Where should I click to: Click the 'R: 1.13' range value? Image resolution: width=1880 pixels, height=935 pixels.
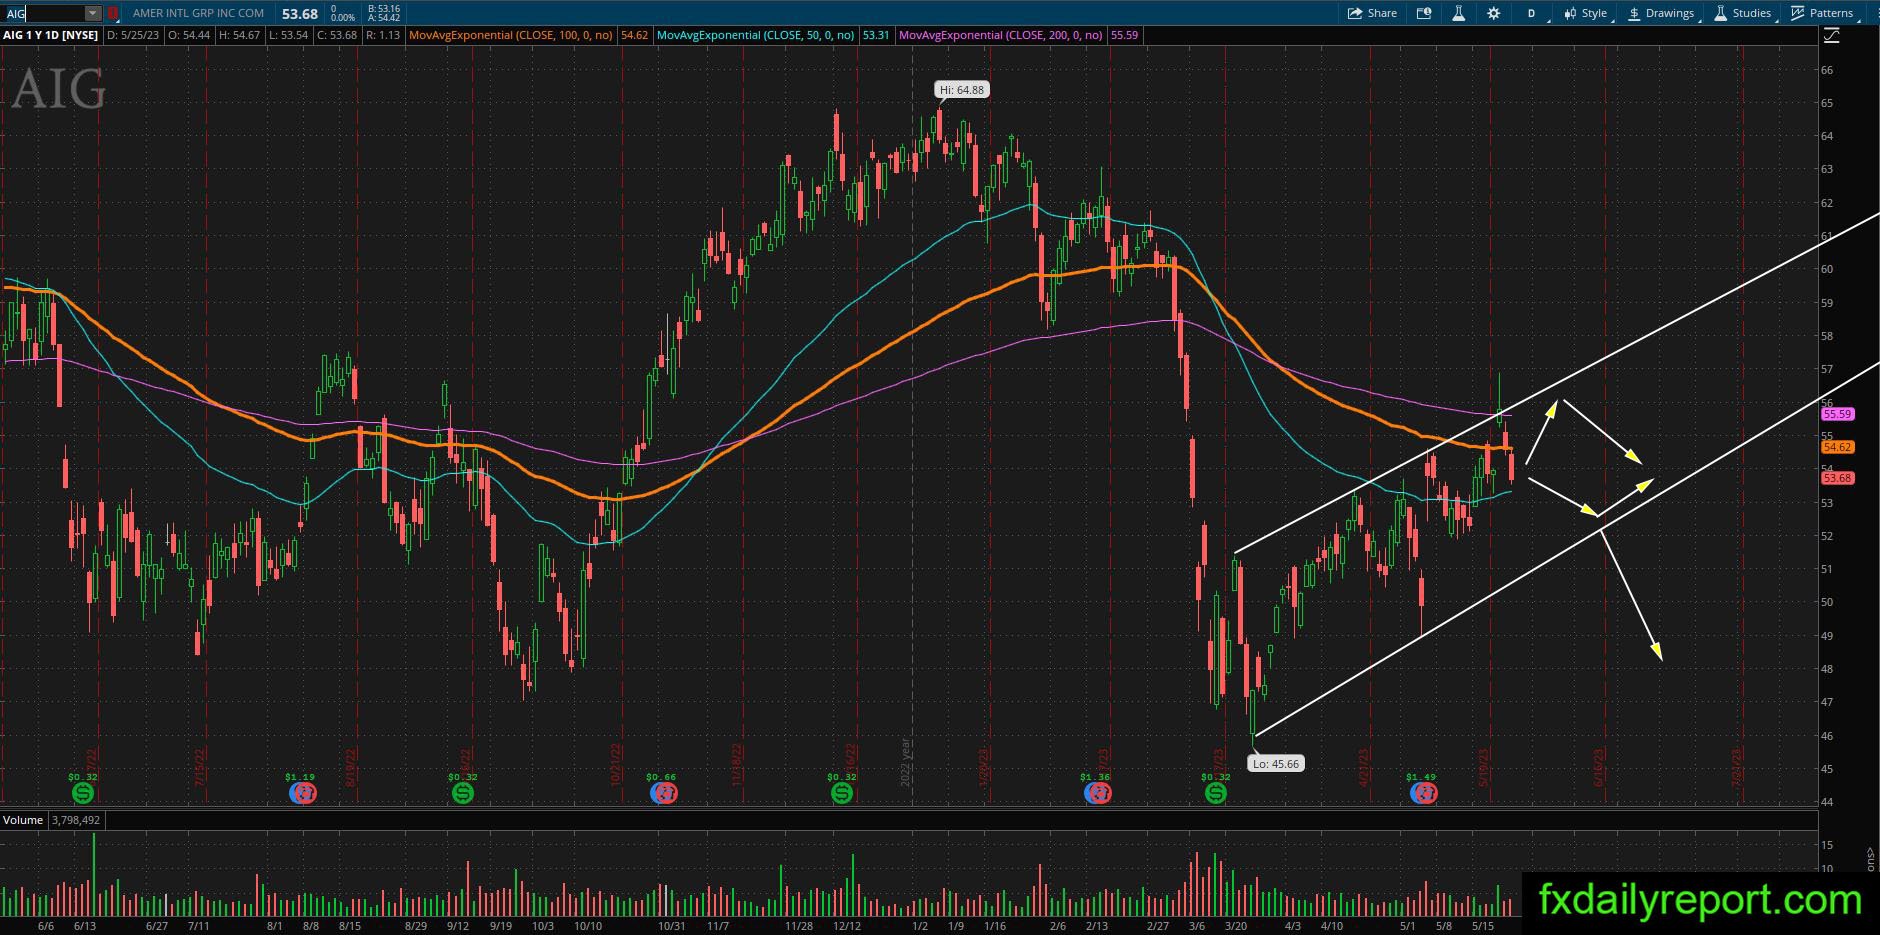click(x=383, y=35)
